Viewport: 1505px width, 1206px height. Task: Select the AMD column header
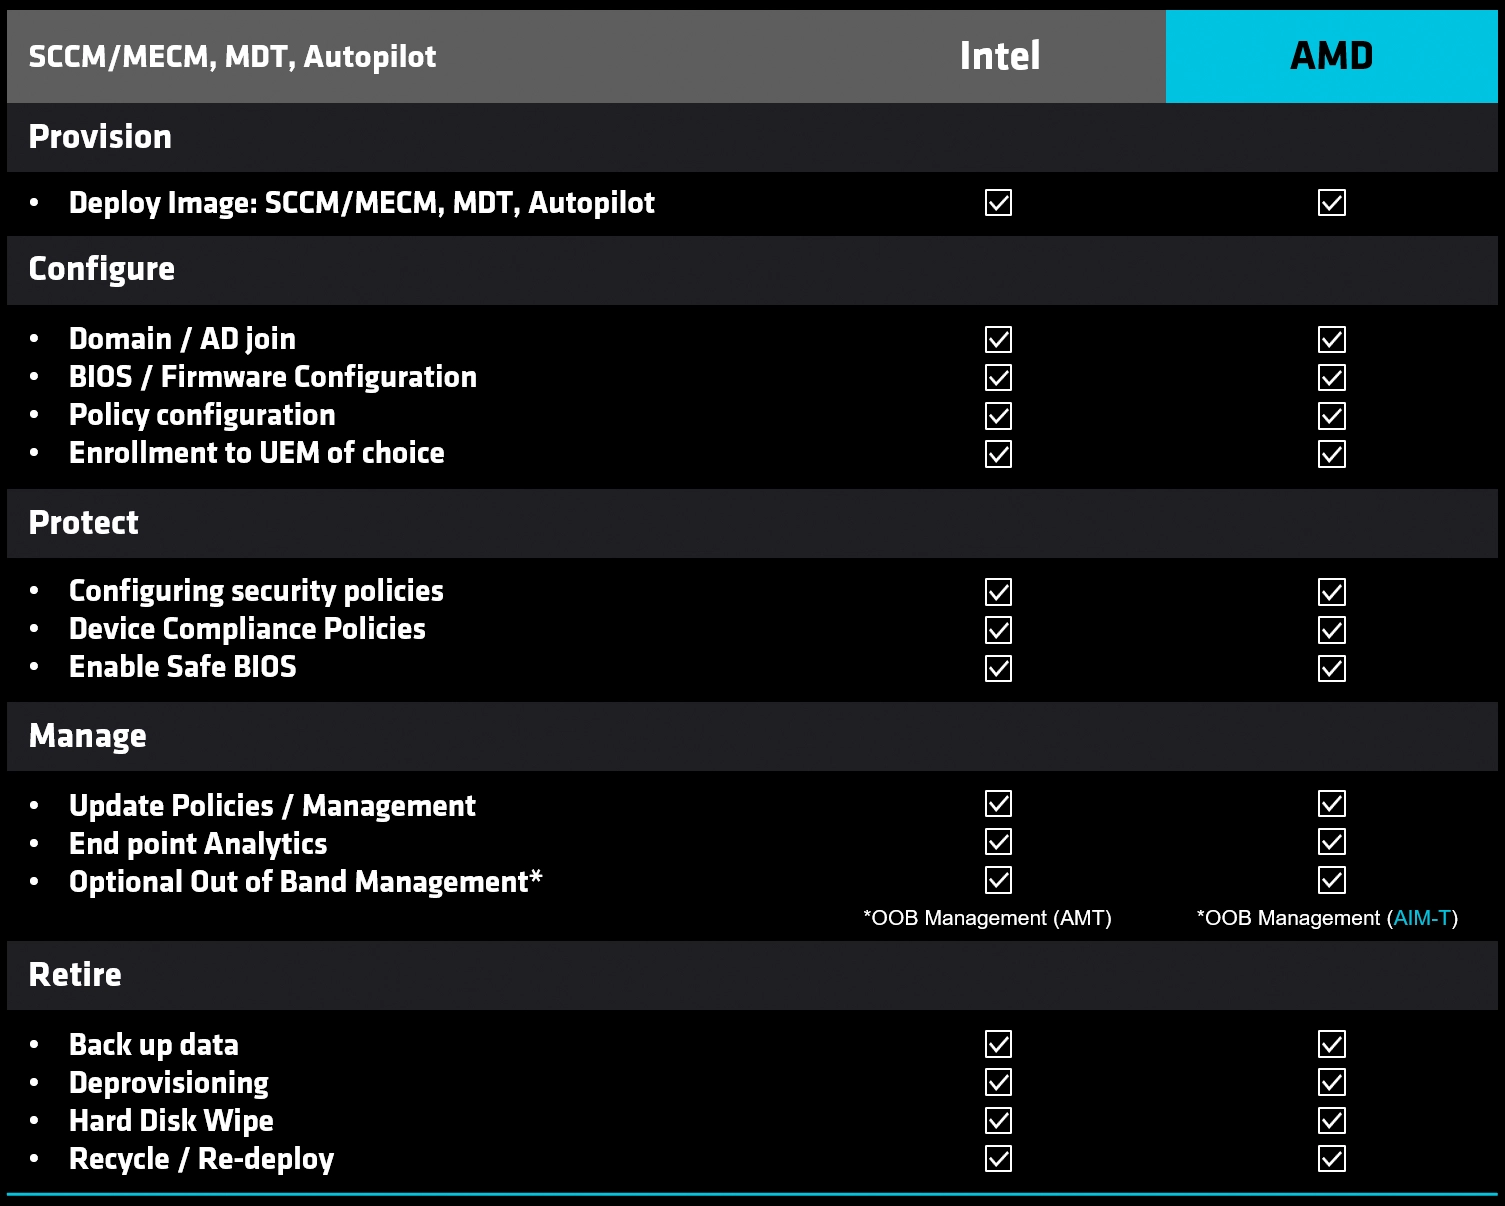tap(1331, 56)
